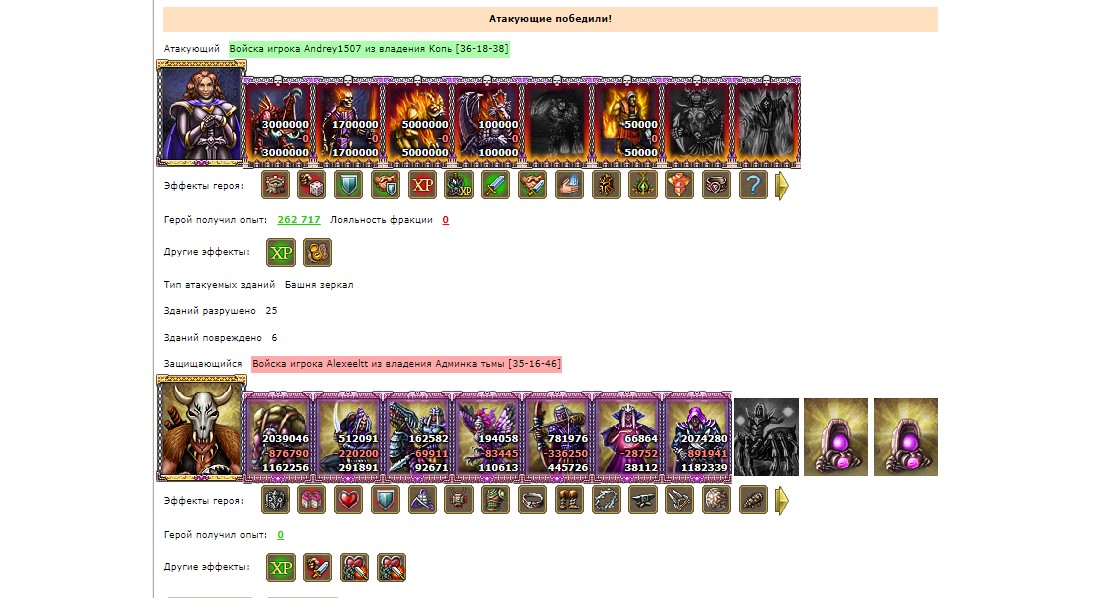Click the purple wizard hat effect icon
The width and height of the screenshot is (1096, 598).
(422, 500)
